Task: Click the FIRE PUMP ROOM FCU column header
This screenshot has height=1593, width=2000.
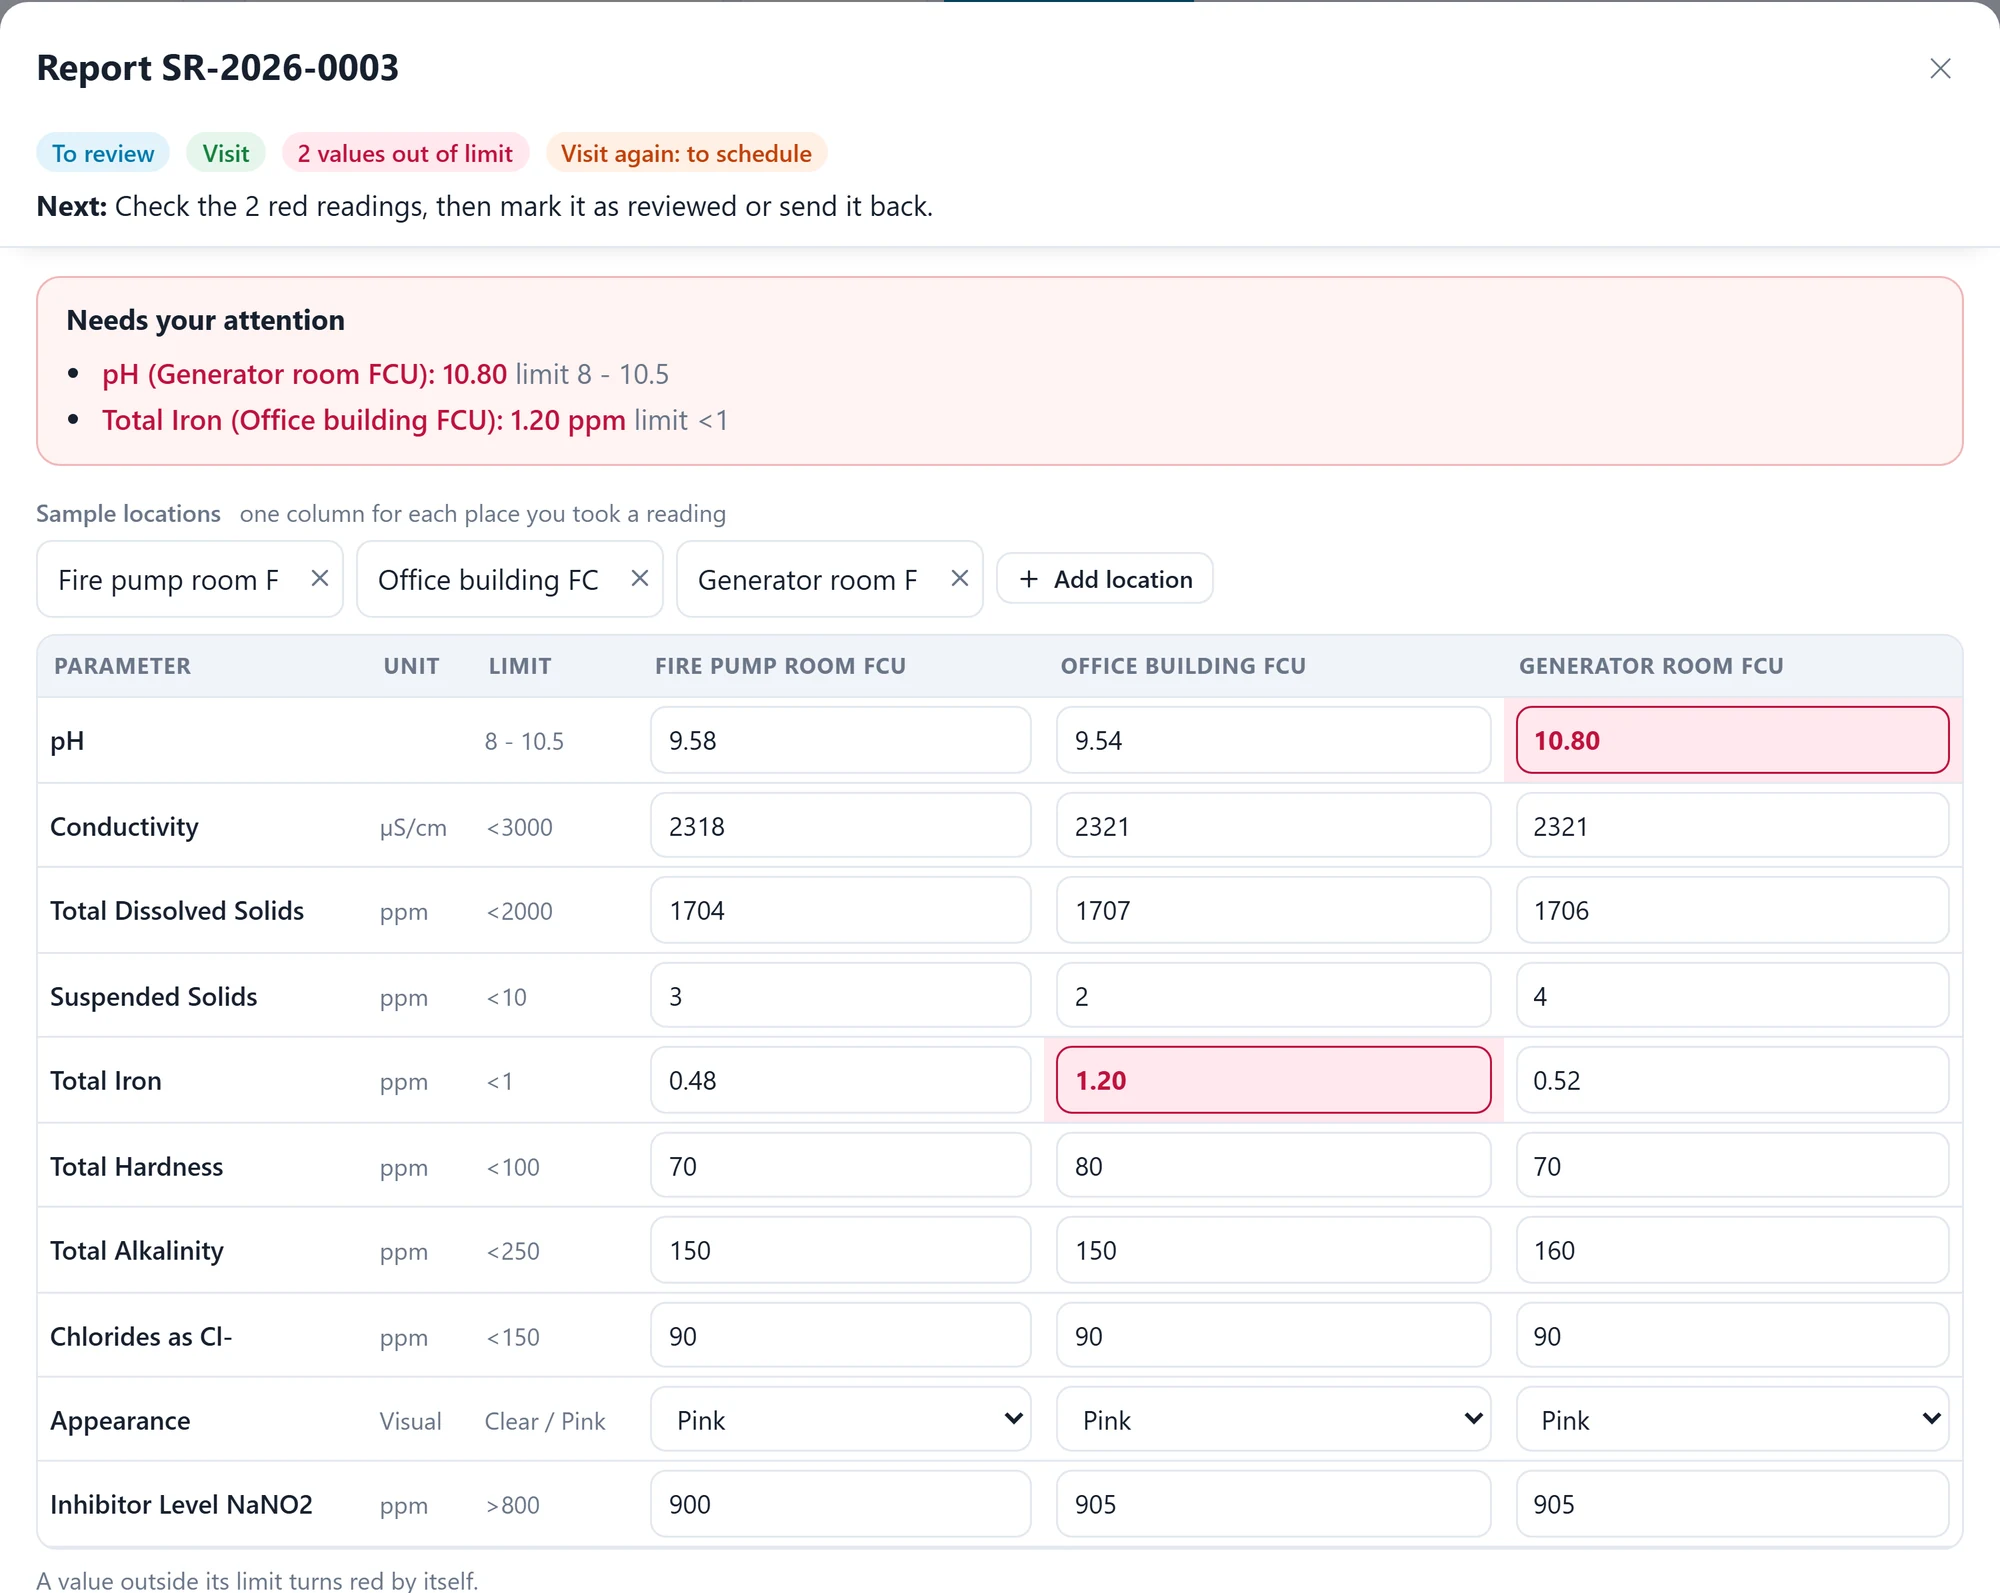Action: [780, 666]
